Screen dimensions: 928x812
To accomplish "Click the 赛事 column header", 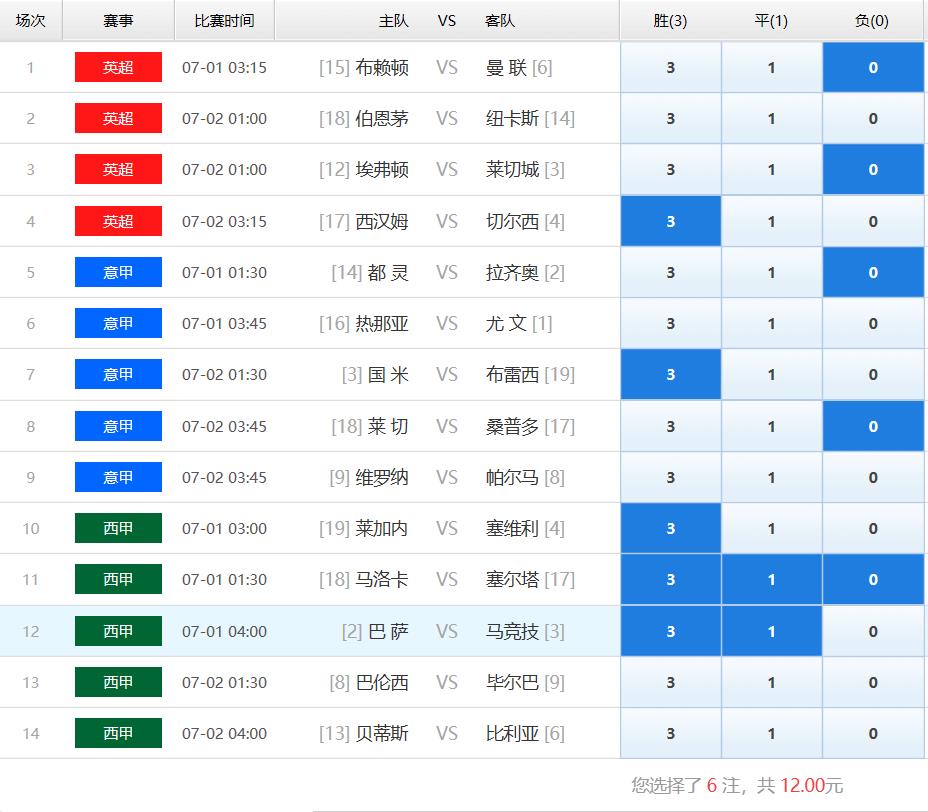I will pos(118,21).
